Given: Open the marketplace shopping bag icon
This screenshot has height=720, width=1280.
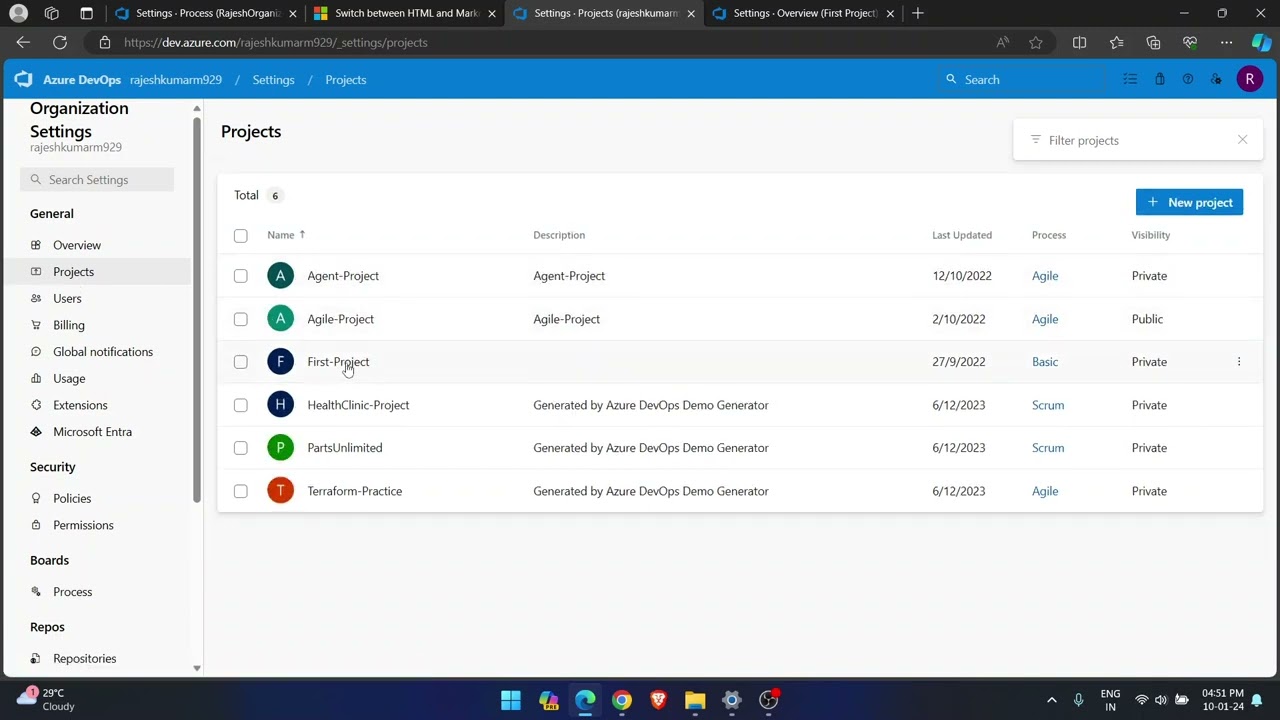Looking at the screenshot, I should 1159,79.
